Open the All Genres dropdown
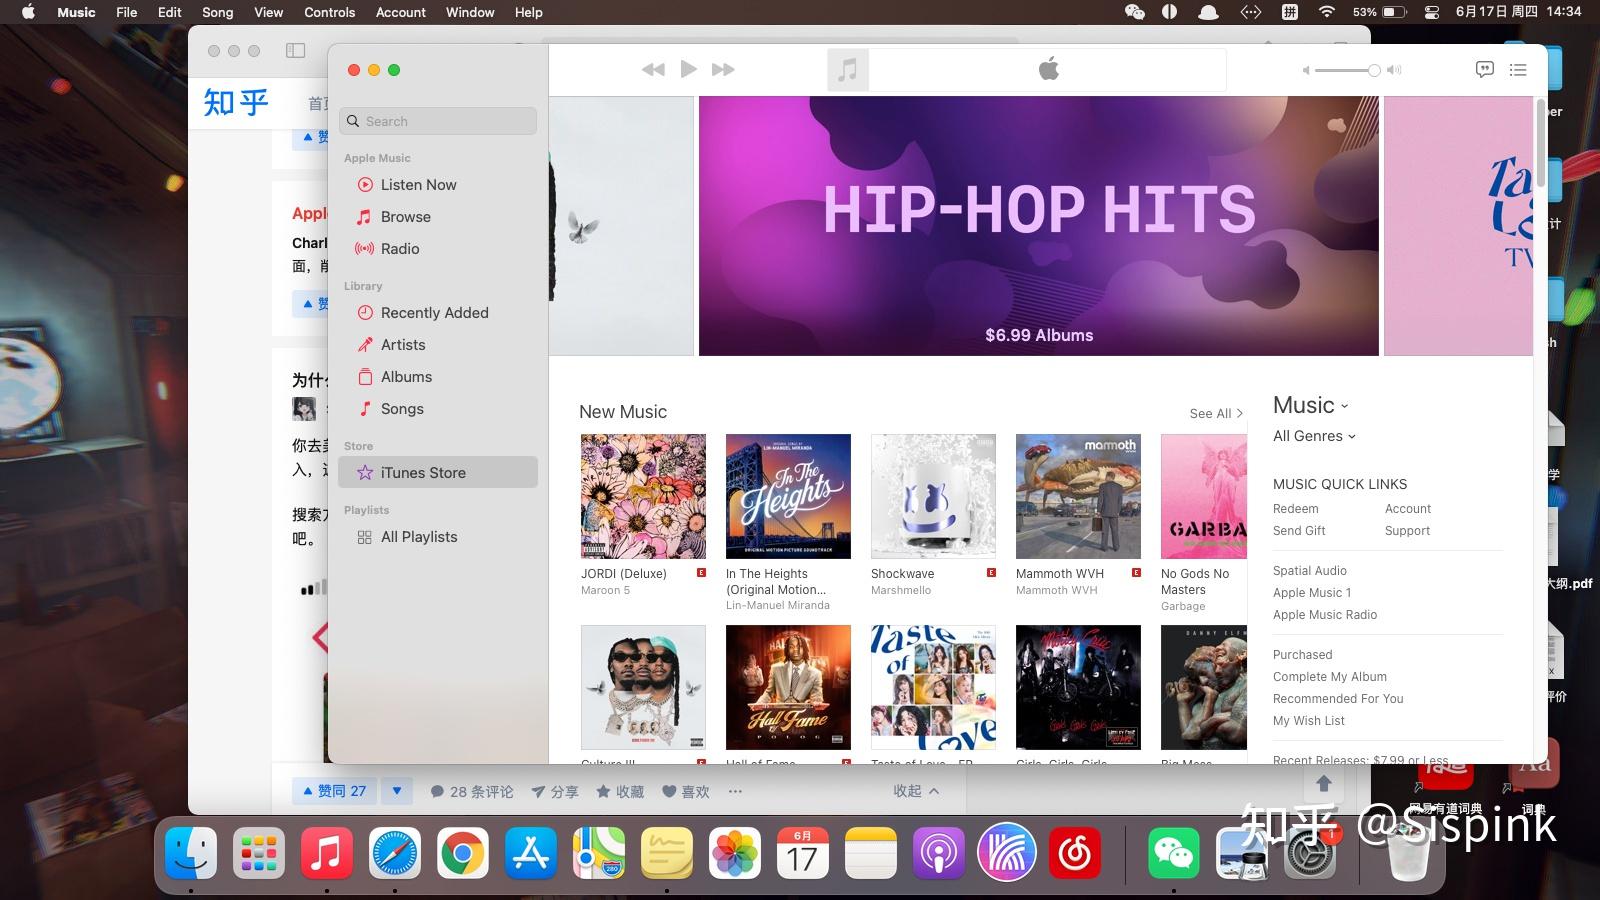Screen dimensions: 1600x900 (1313, 436)
